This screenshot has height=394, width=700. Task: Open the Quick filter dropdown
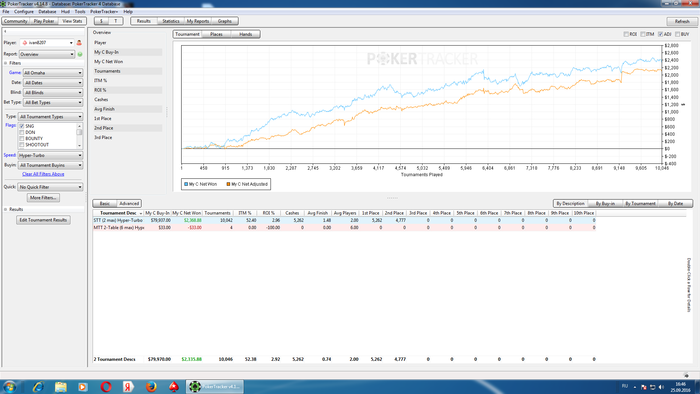pos(50,187)
